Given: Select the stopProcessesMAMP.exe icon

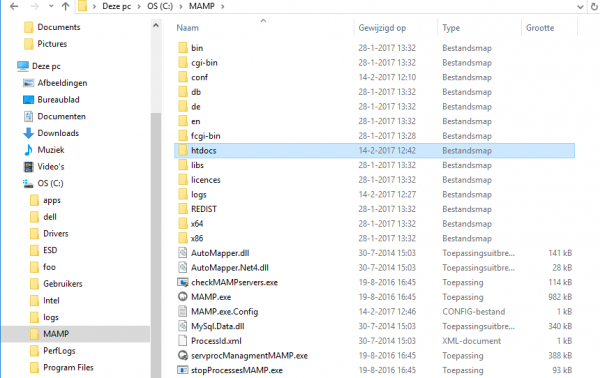Looking at the screenshot, I should [x=183, y=370].
